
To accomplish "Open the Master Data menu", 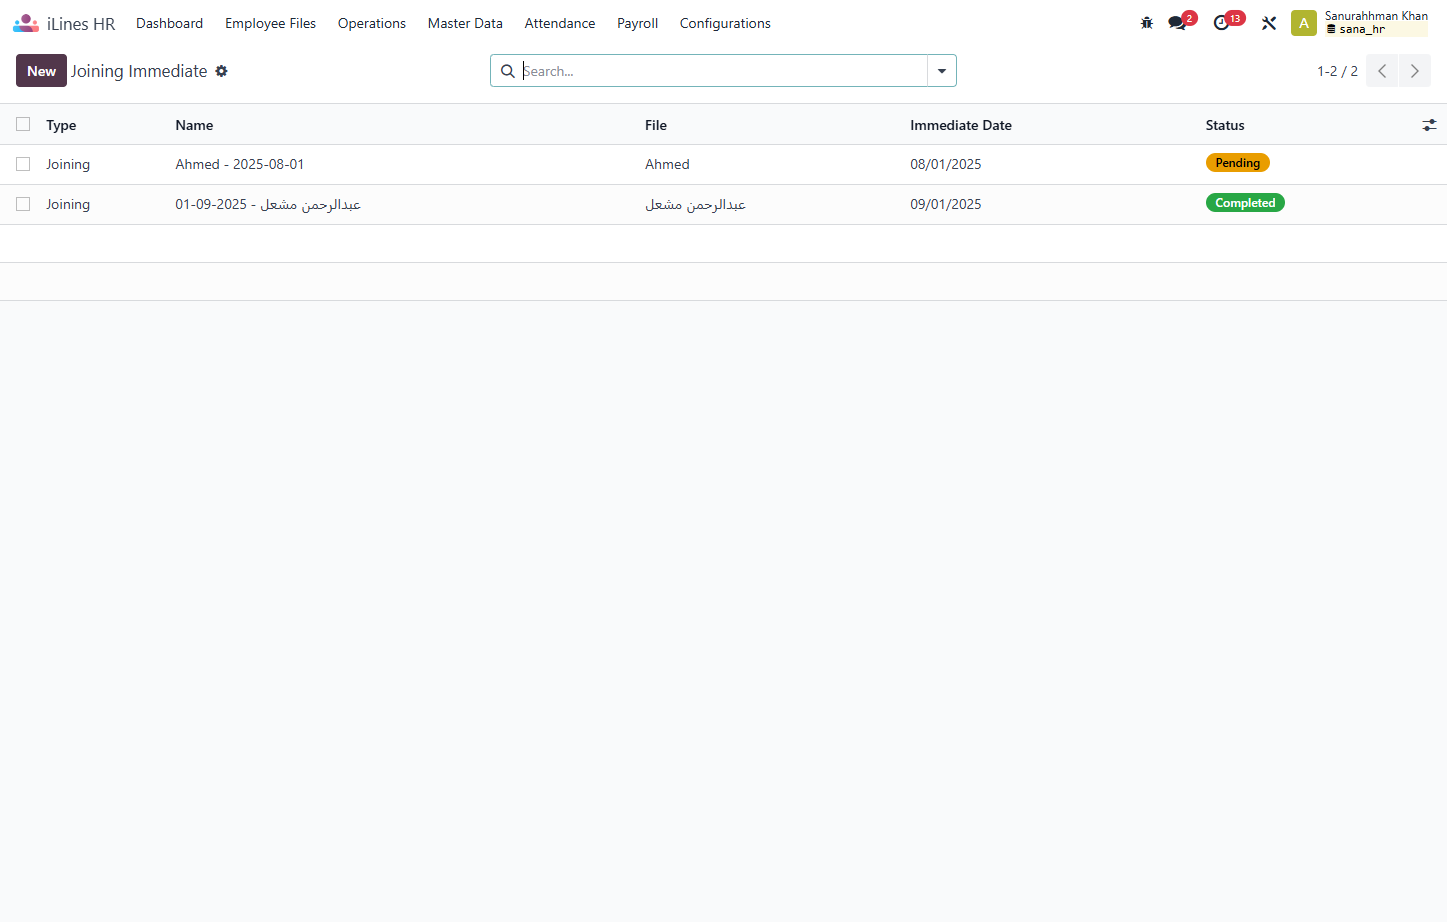I will point(465,23).
